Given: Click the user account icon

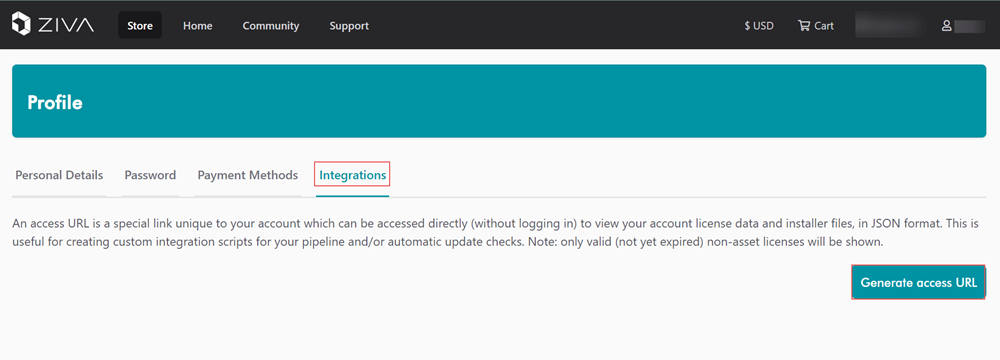Looking at the screenshot, I should pyautogui.click(x=947, y=26).
